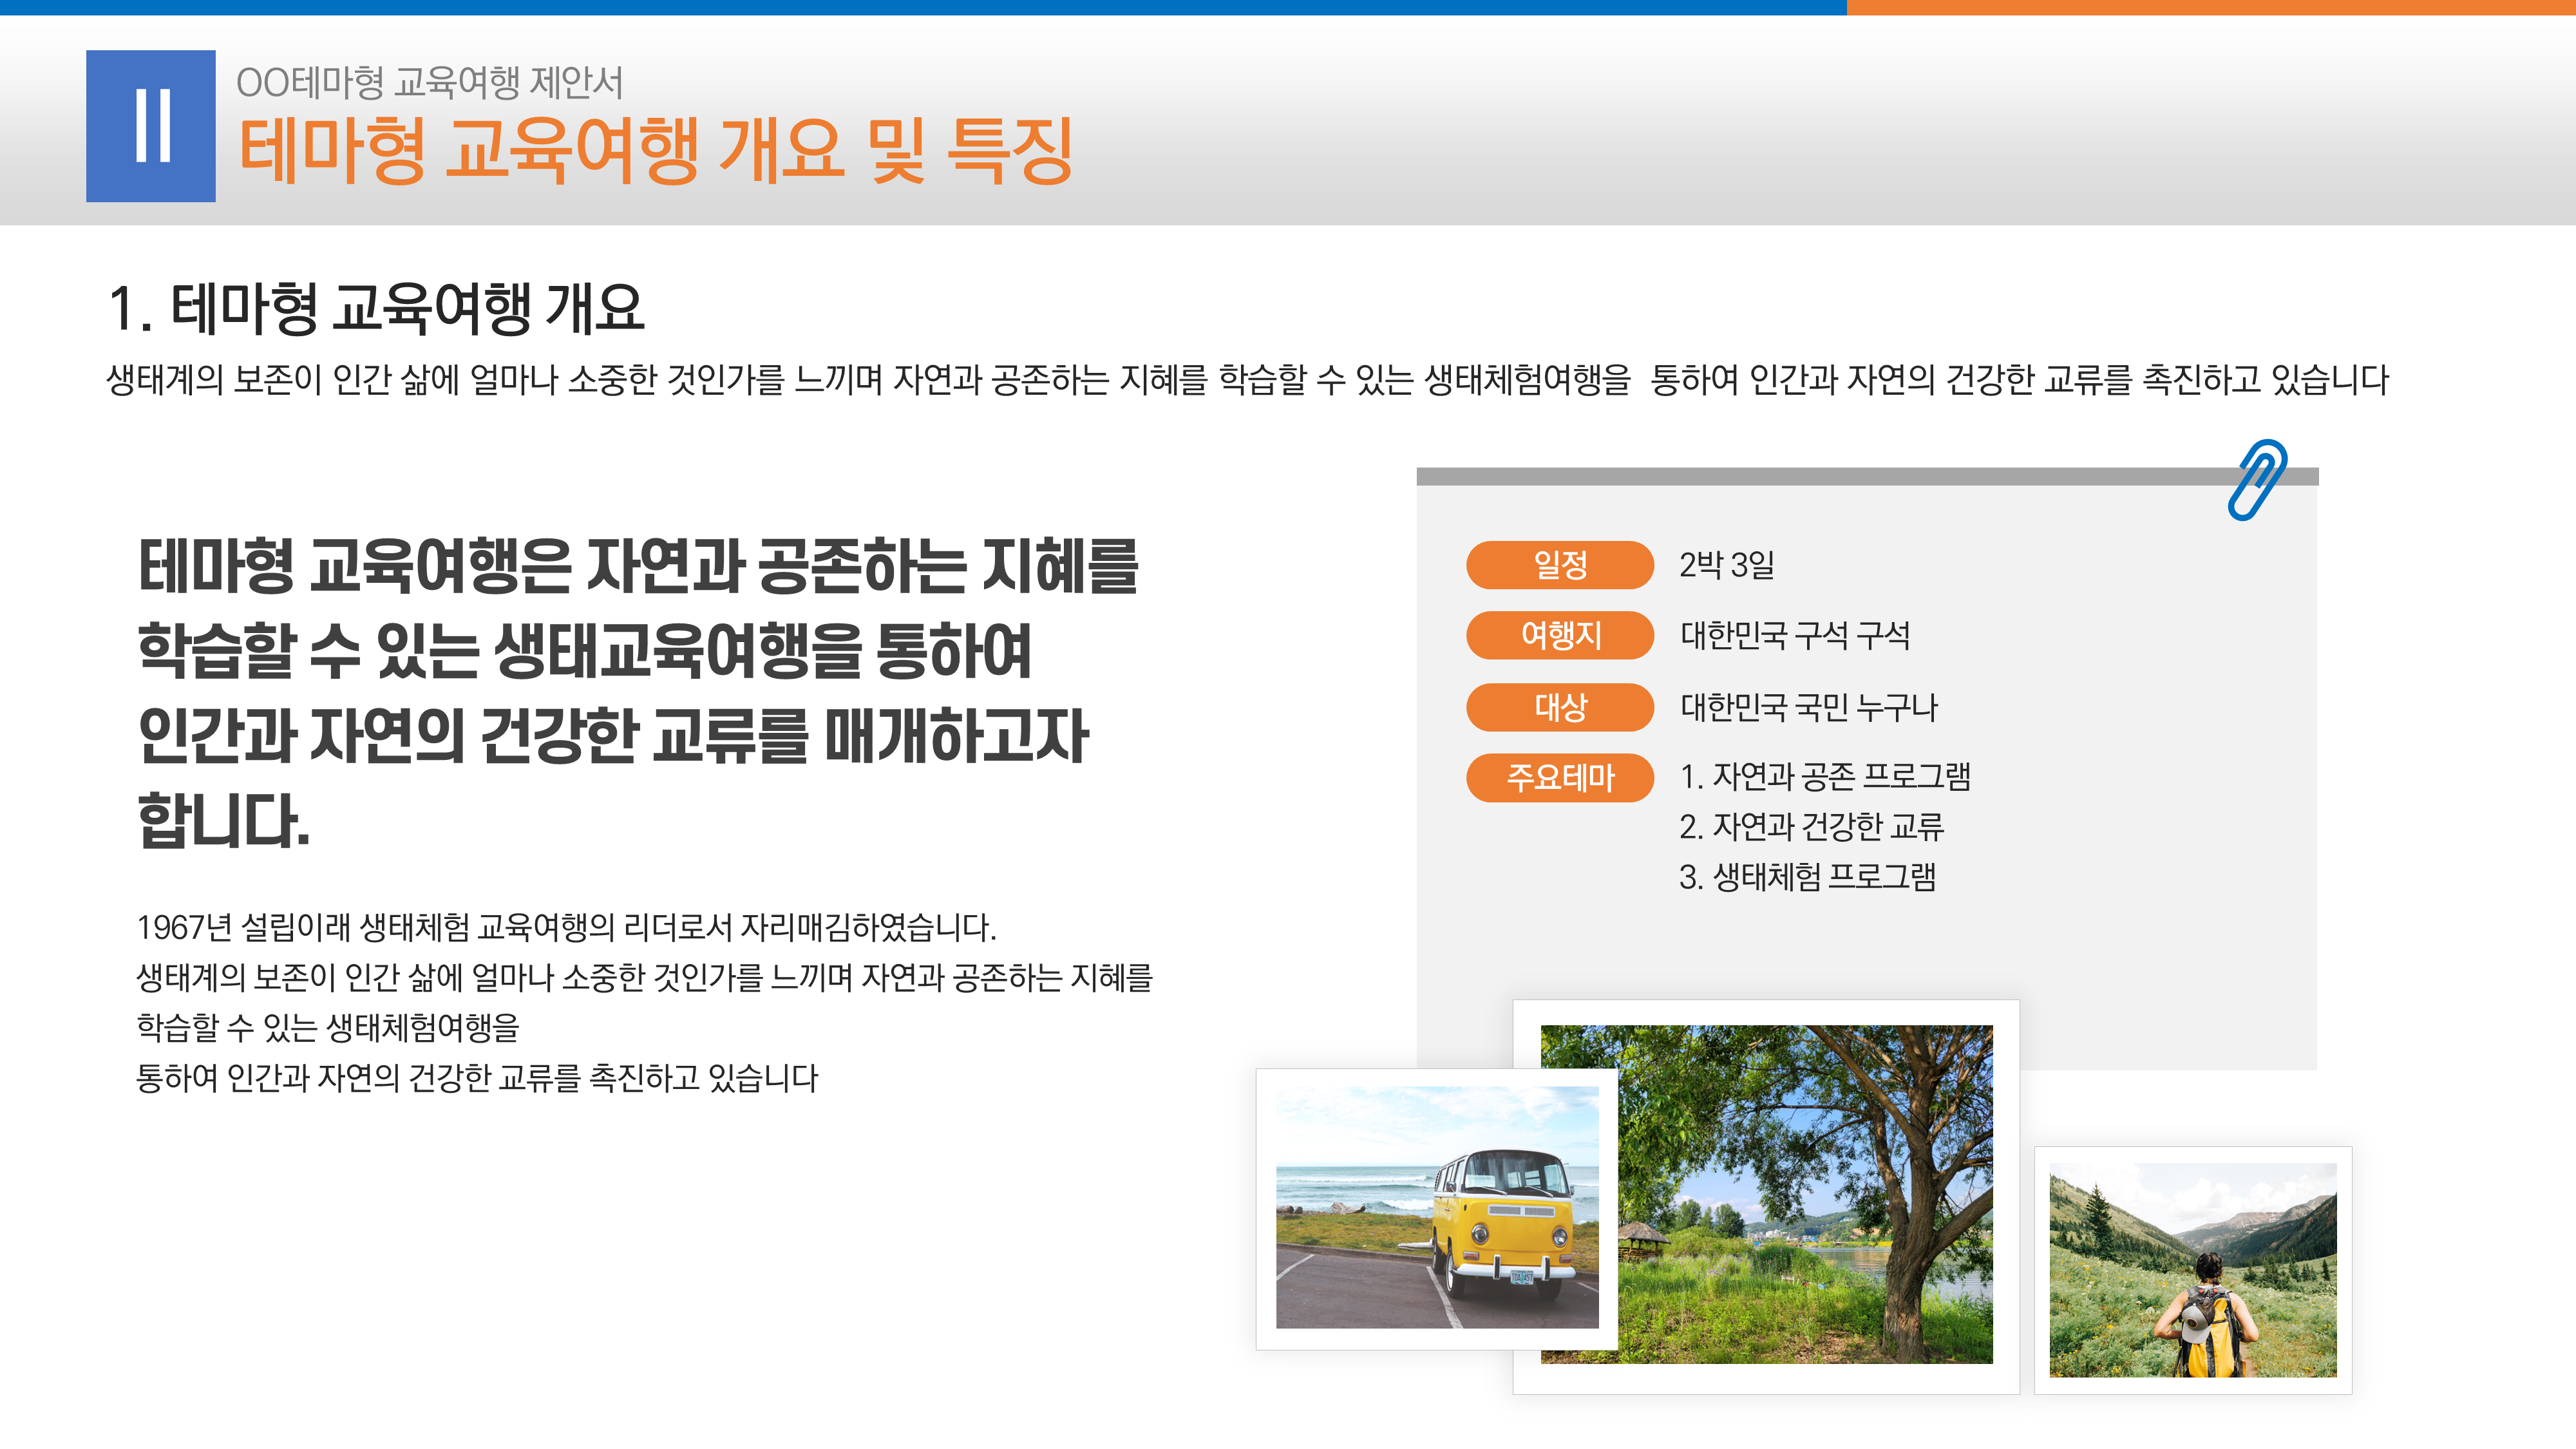Click the small line starting 생태계의 보존이 above 학습할 수
Image resolution: width=2576 pixels, height=1449 pixels.
[644, 978]
